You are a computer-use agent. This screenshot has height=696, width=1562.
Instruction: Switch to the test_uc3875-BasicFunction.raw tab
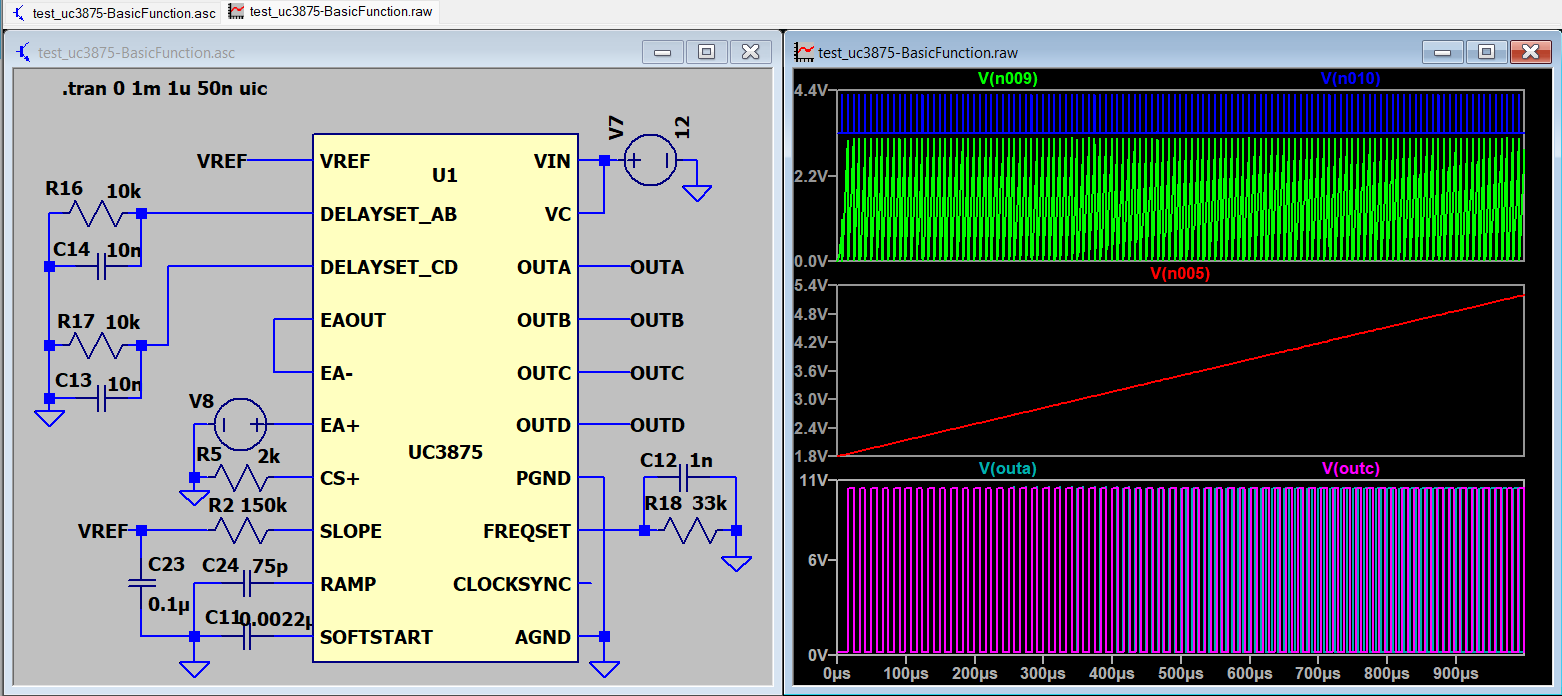(x=330, y=12)
